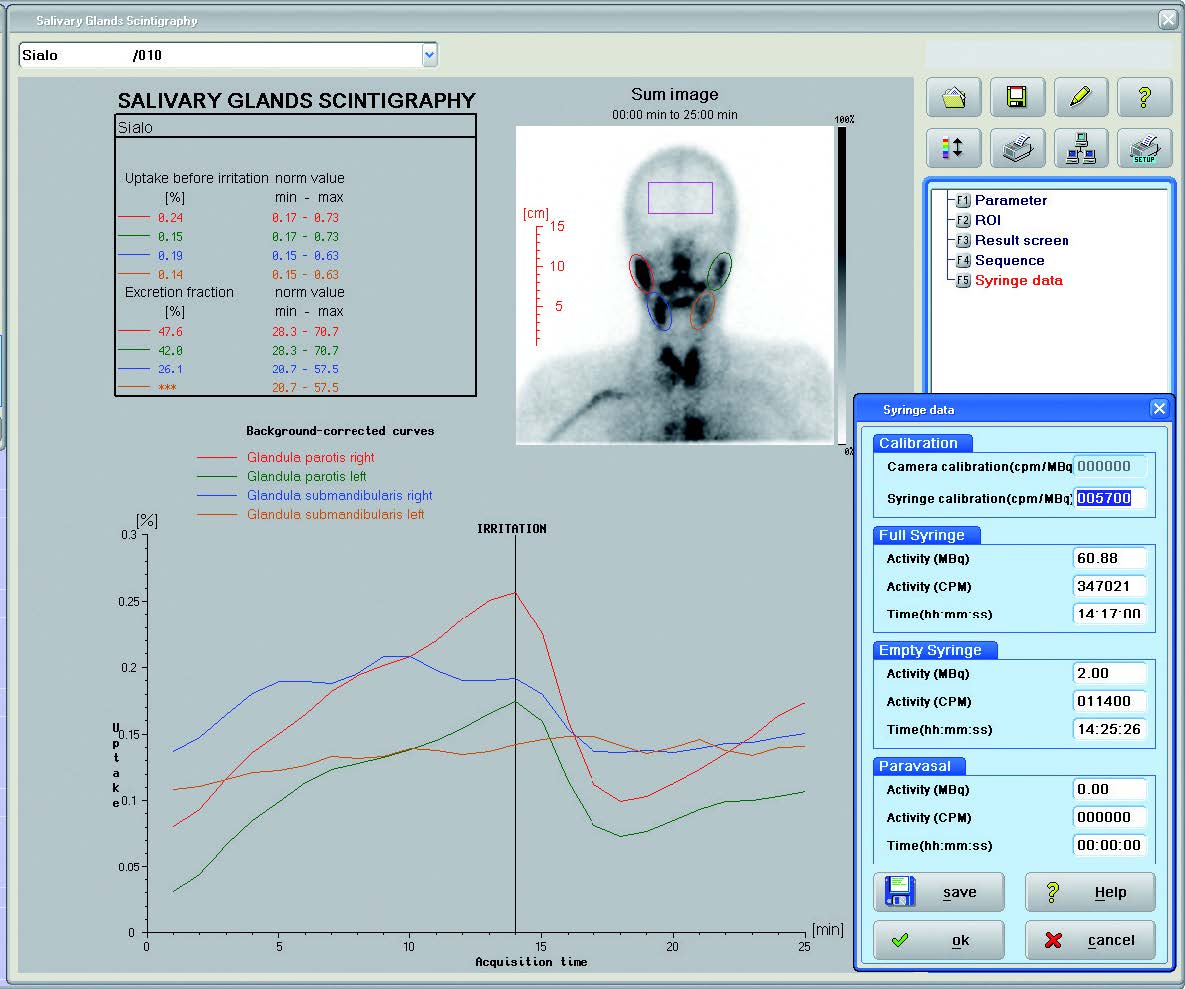Expand the Sialo patient study dropdown
1185x989 pixels.
pyautogui.click(x=429, y=55)
